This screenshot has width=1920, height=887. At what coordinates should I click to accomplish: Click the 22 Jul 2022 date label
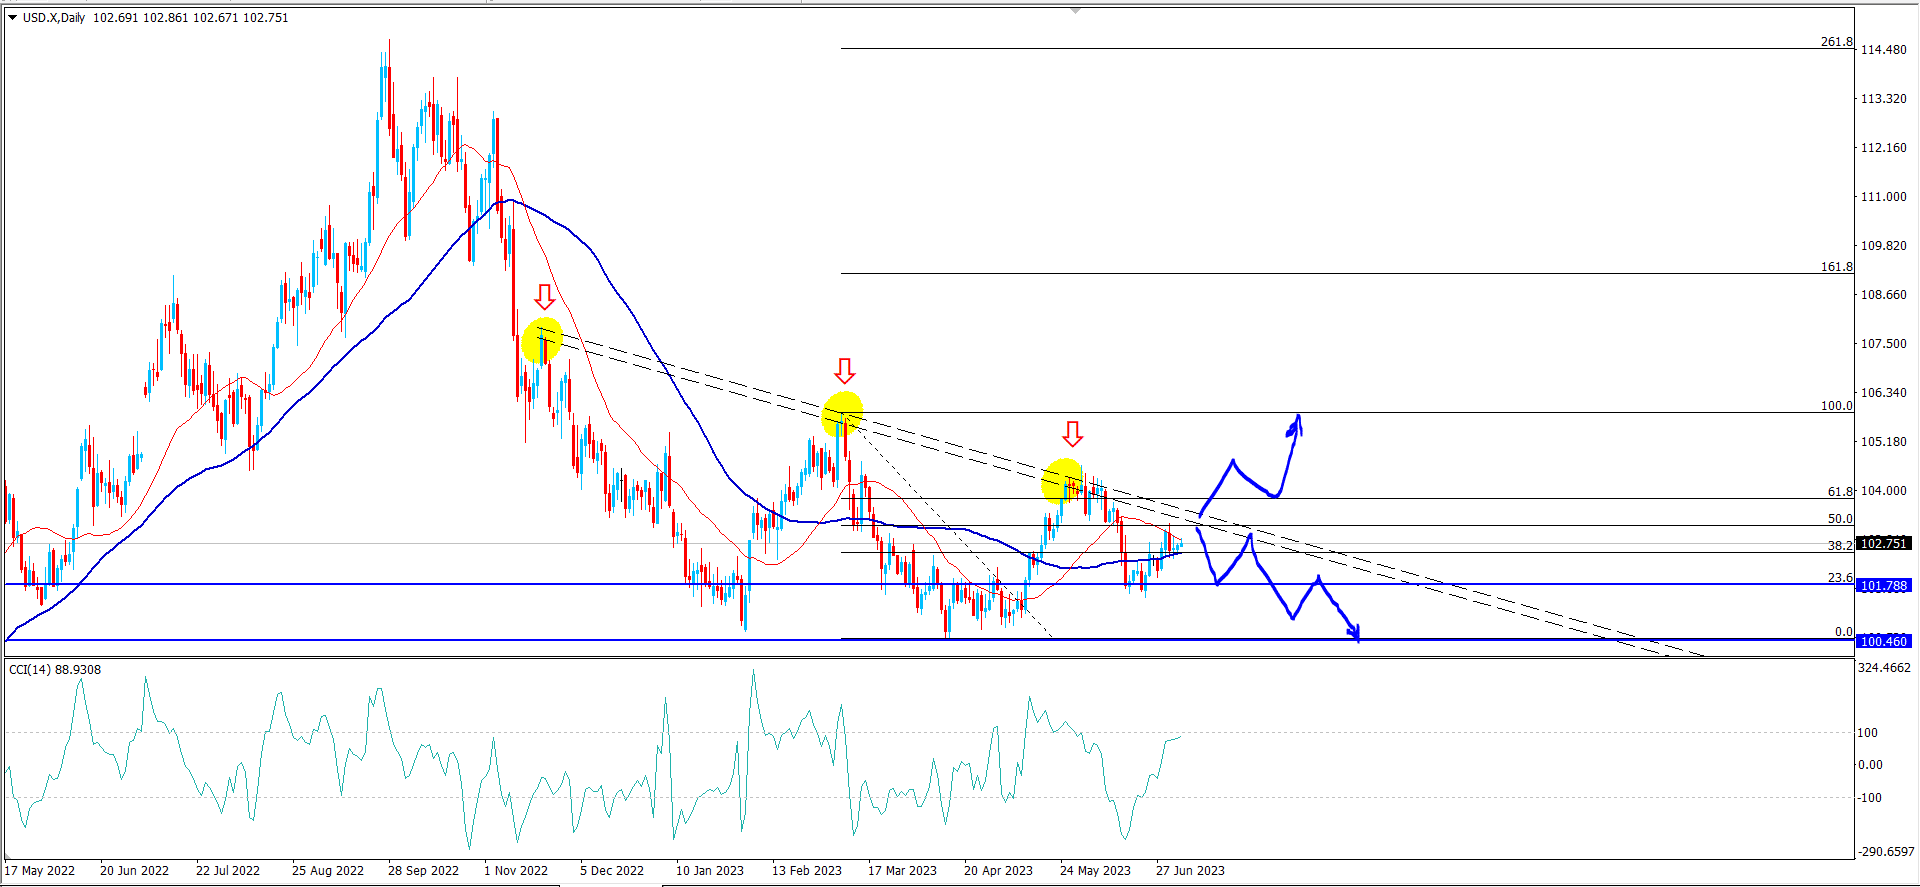pyautogui.click(x=228, y=871)
